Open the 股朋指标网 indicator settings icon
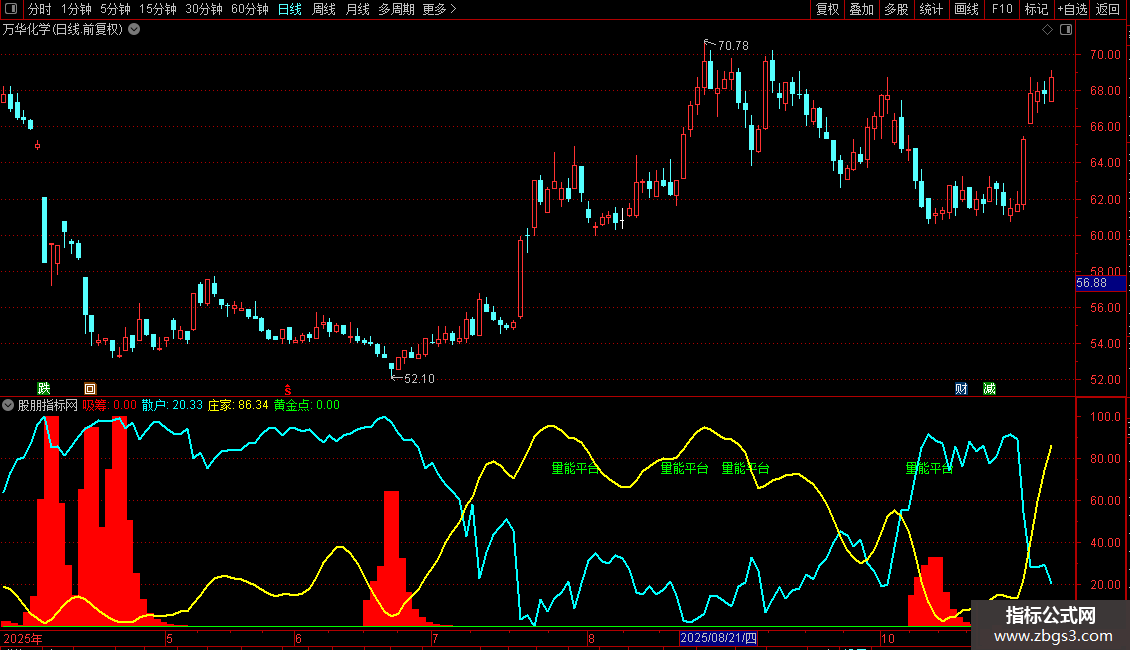The height and width of the screenshot is (650, 1130). pyautogui.click(x=8, y=405)
